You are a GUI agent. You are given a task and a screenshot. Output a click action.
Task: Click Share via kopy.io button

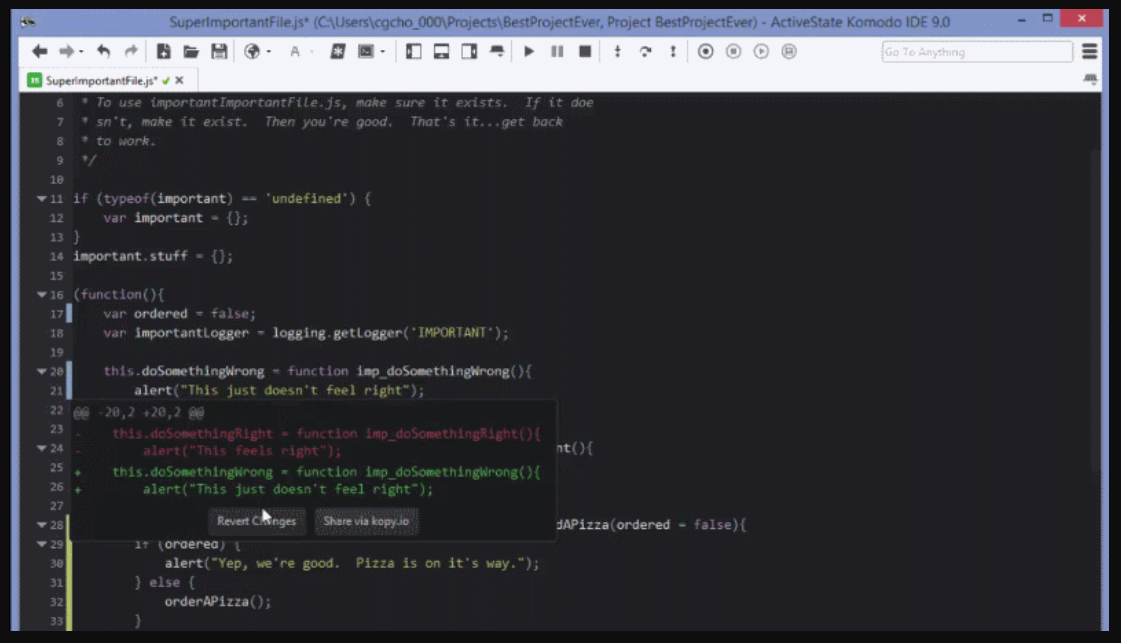coord(366,521)
